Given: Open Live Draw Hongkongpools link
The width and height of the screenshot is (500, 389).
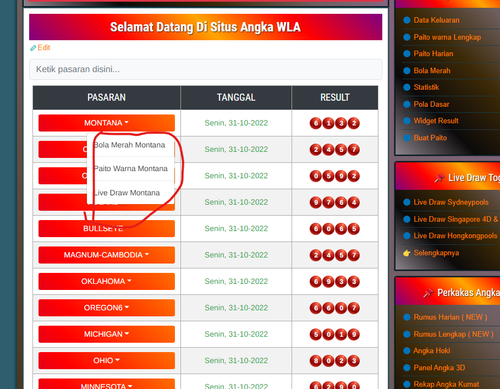Looking at the screenshot, I should [x=455, y=236].
